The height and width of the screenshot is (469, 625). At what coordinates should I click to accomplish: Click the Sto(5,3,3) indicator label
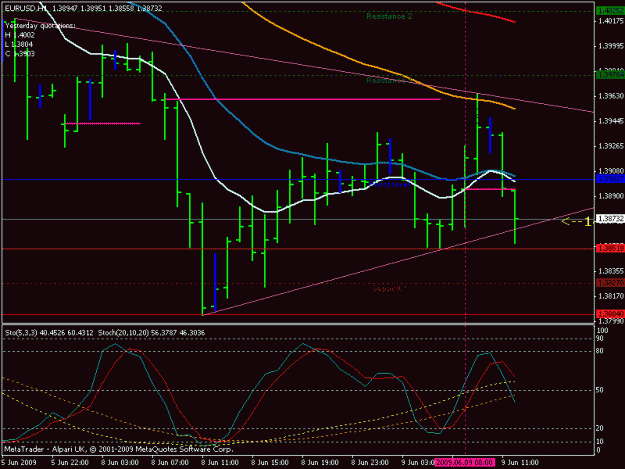[x=49, y=332]
